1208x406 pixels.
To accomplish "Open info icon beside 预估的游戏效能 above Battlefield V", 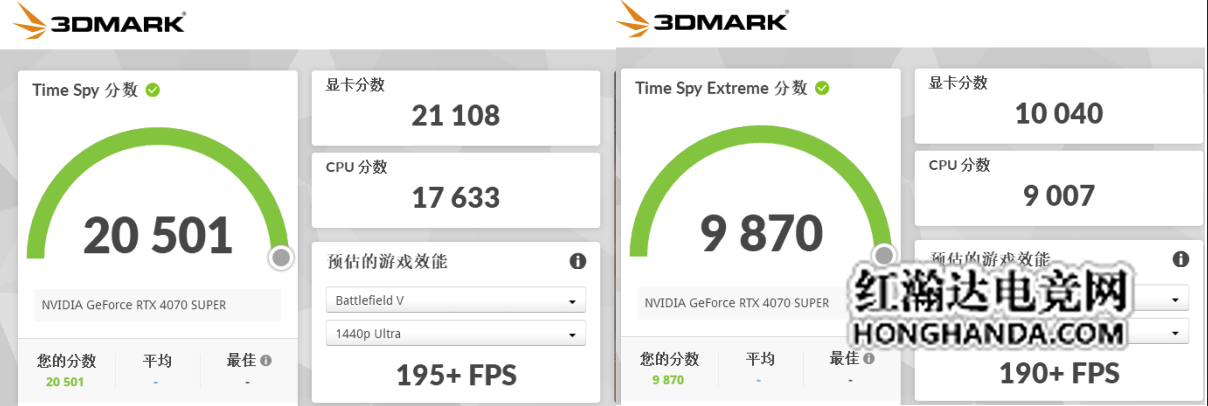I will (x=577, y=262).
